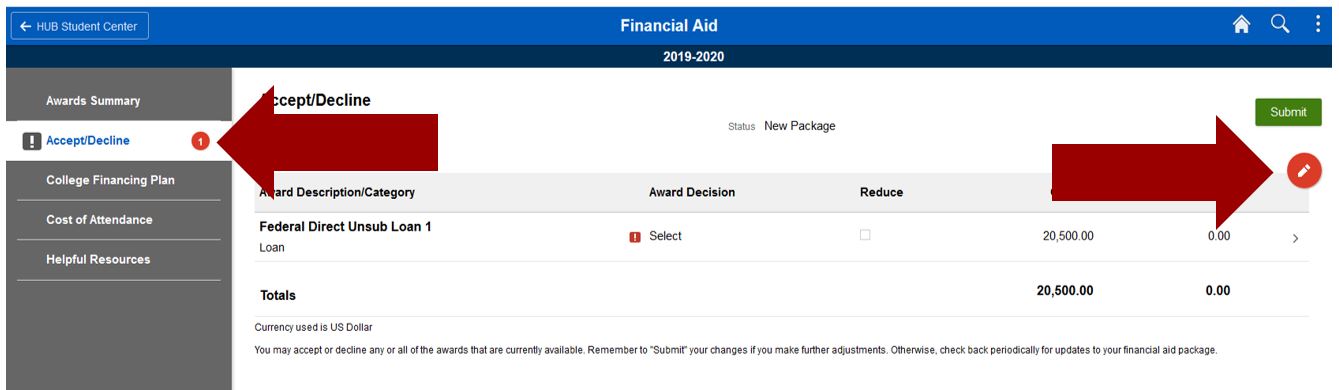Open the College Financing Plan page
Screen dimensions: 1339x390
pos(116,180)
